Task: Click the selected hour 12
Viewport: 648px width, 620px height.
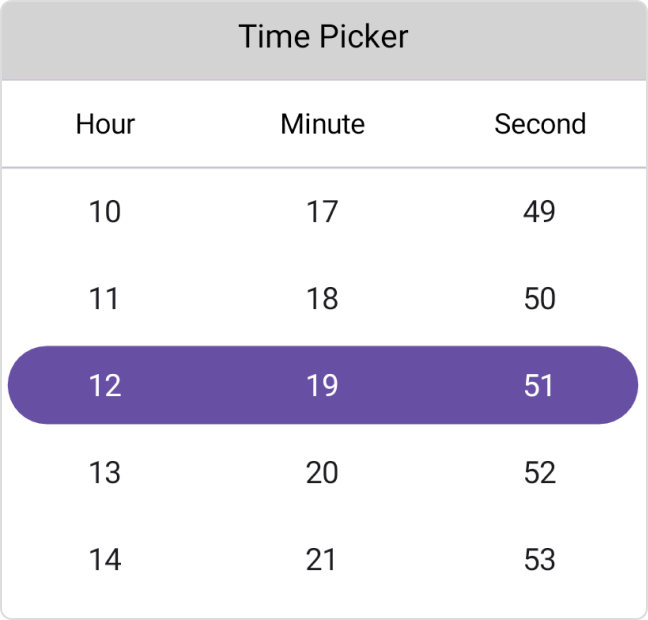Action: [105, 385]
